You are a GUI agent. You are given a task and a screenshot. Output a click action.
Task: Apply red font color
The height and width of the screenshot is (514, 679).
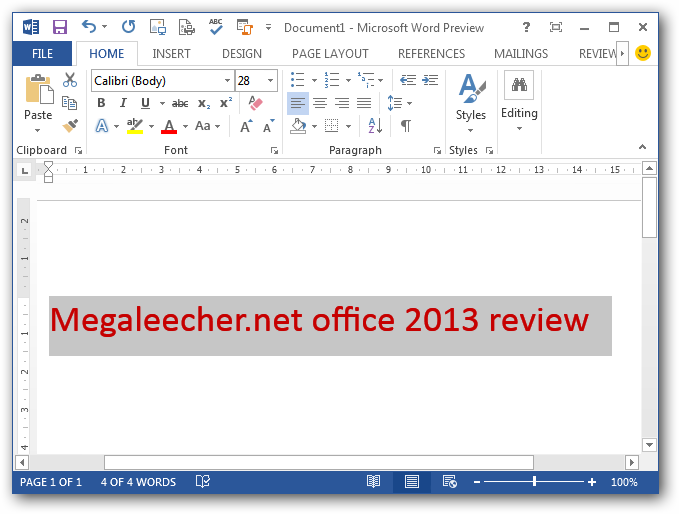click(169, 126)
